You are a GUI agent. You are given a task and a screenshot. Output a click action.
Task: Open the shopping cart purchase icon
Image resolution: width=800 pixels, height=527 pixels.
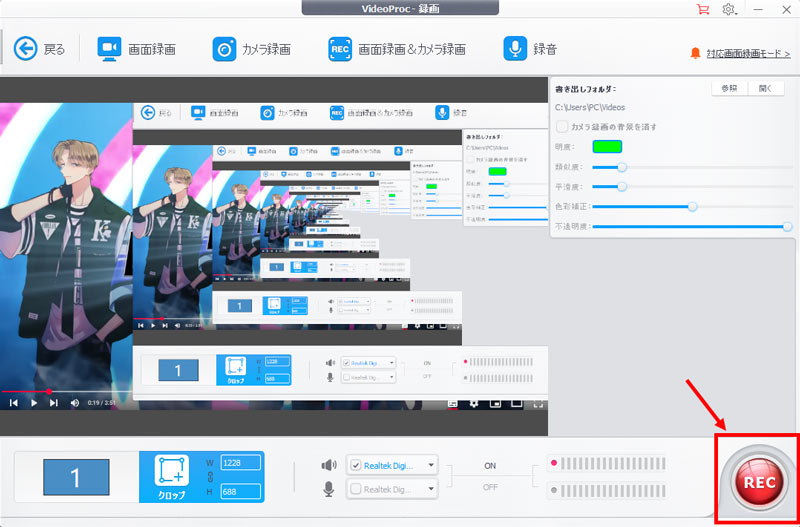tap(703, 9)
